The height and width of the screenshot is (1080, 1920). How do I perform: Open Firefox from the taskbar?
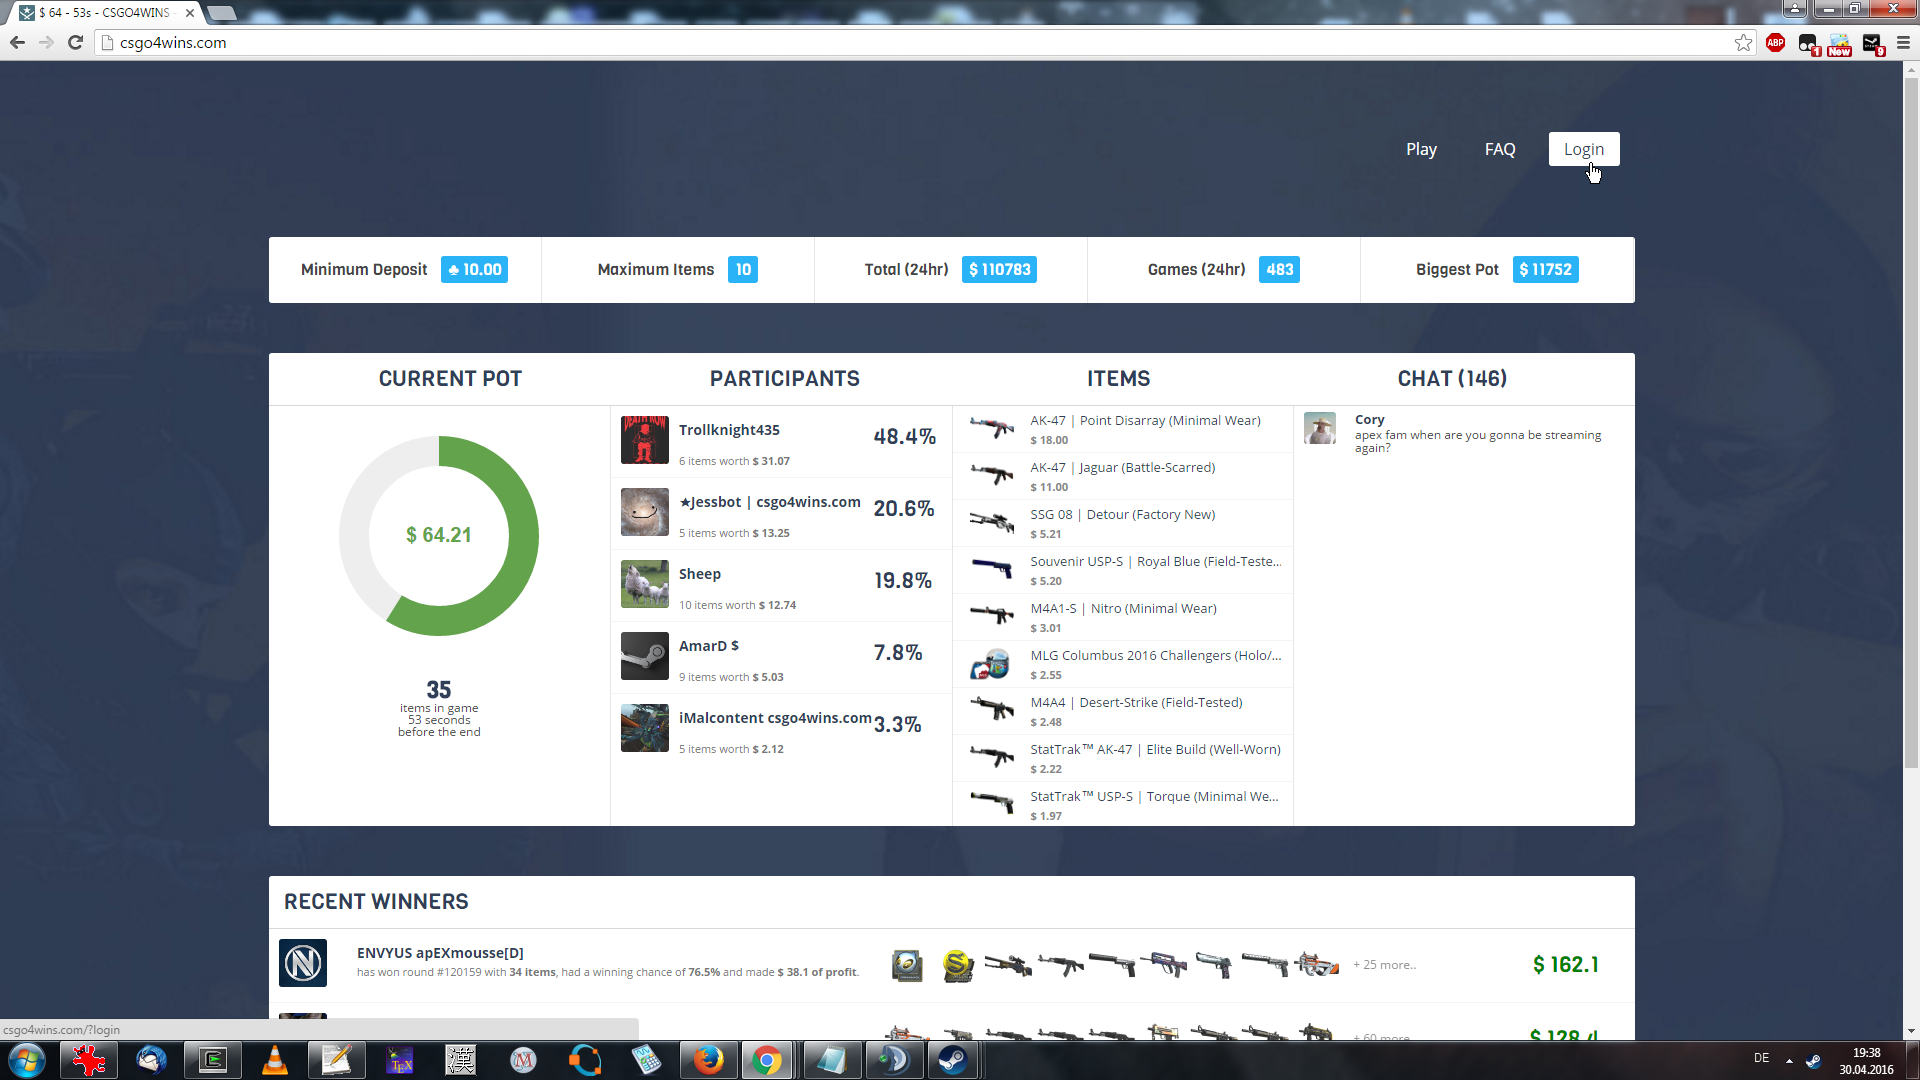point(708,1060)
